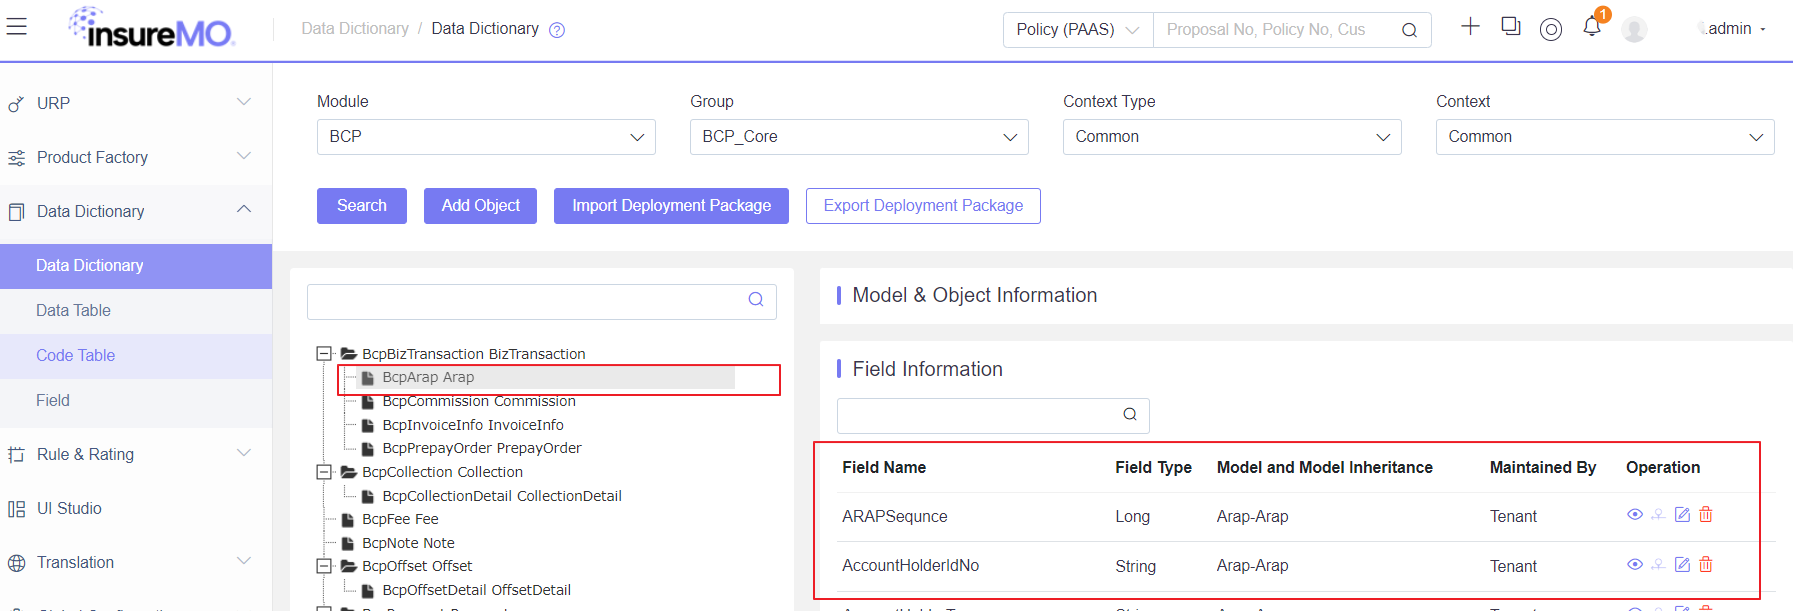Open the Group dropdown showing BCP_Core
Screen dimensions: 1793x611
pyautogui.click(x=859, y=137)
